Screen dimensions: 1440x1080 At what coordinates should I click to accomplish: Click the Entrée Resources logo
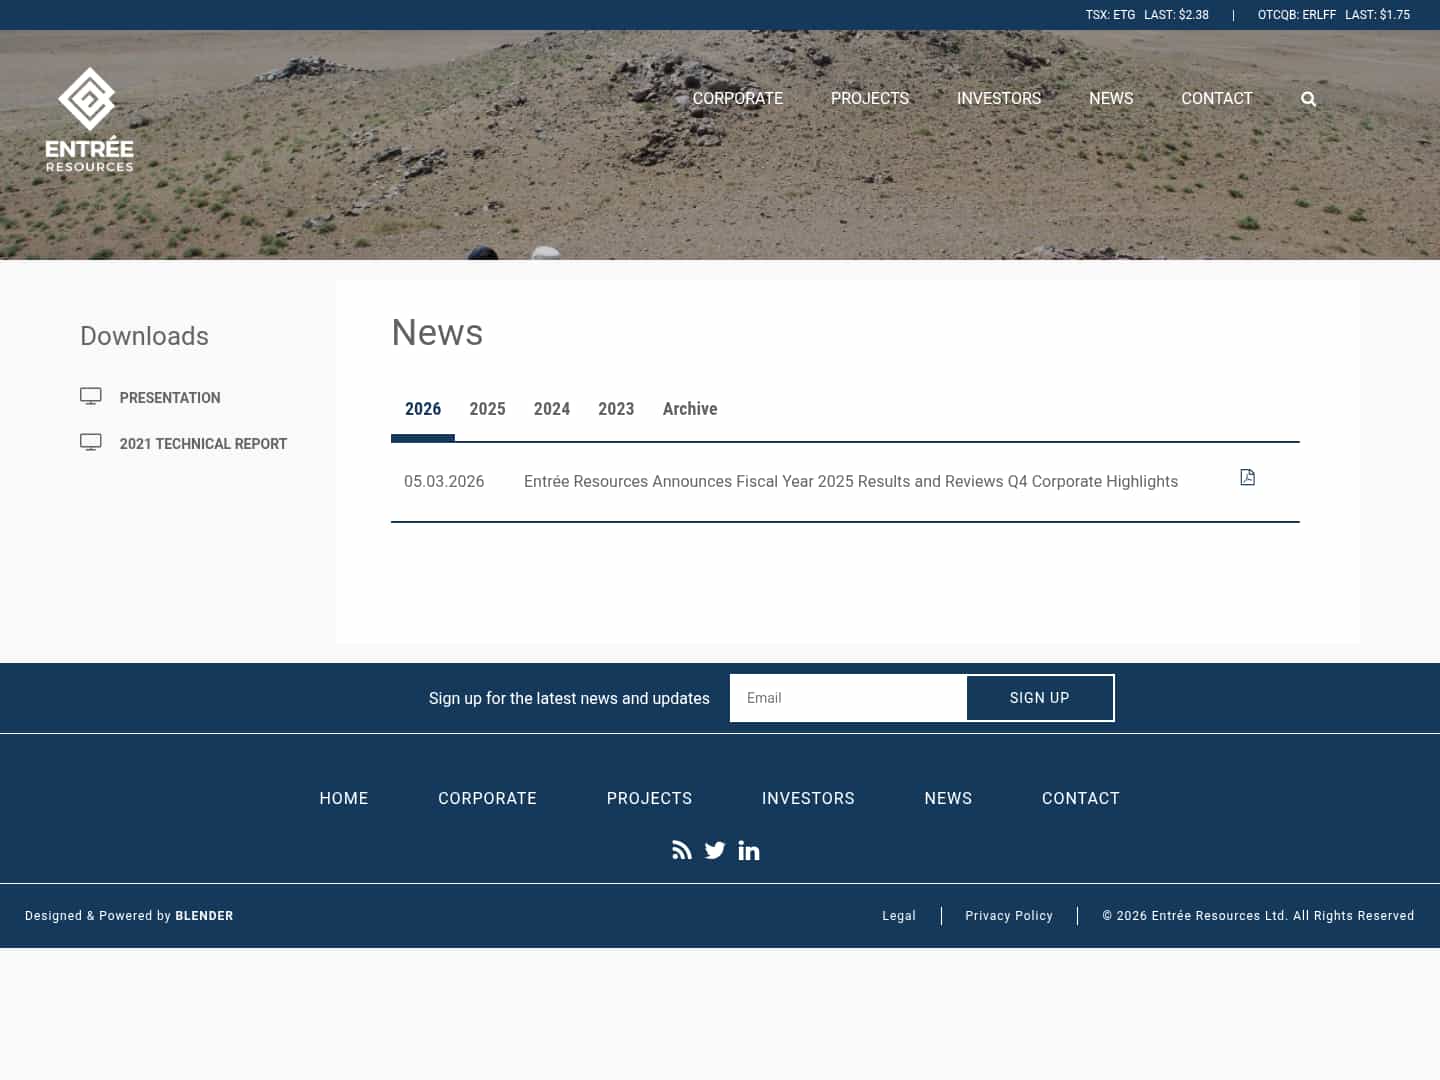[x=89, y=118]
